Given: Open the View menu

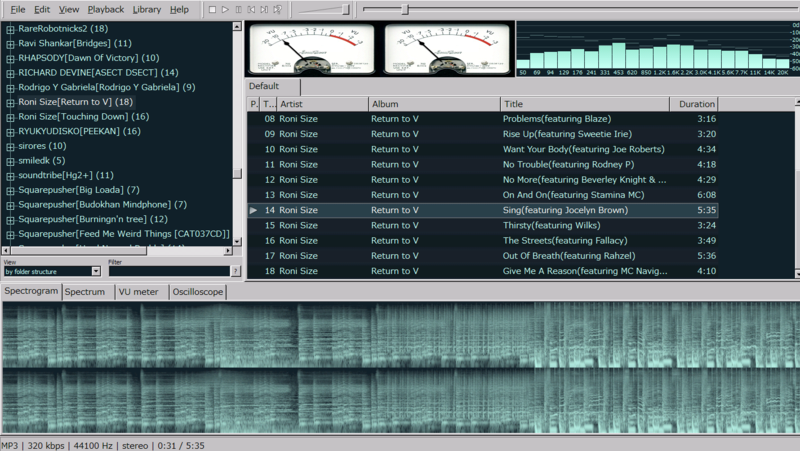Looking at the screenshot, I should 69,9.
